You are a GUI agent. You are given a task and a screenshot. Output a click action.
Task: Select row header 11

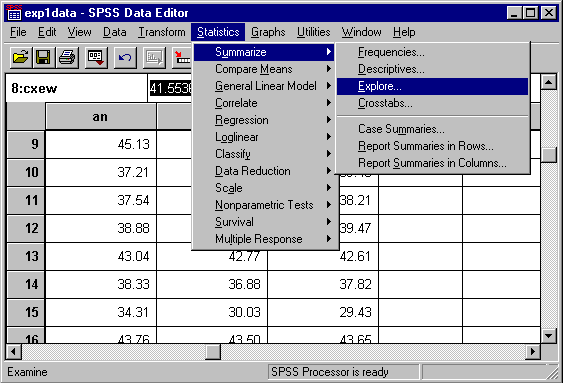pos(26,200)
